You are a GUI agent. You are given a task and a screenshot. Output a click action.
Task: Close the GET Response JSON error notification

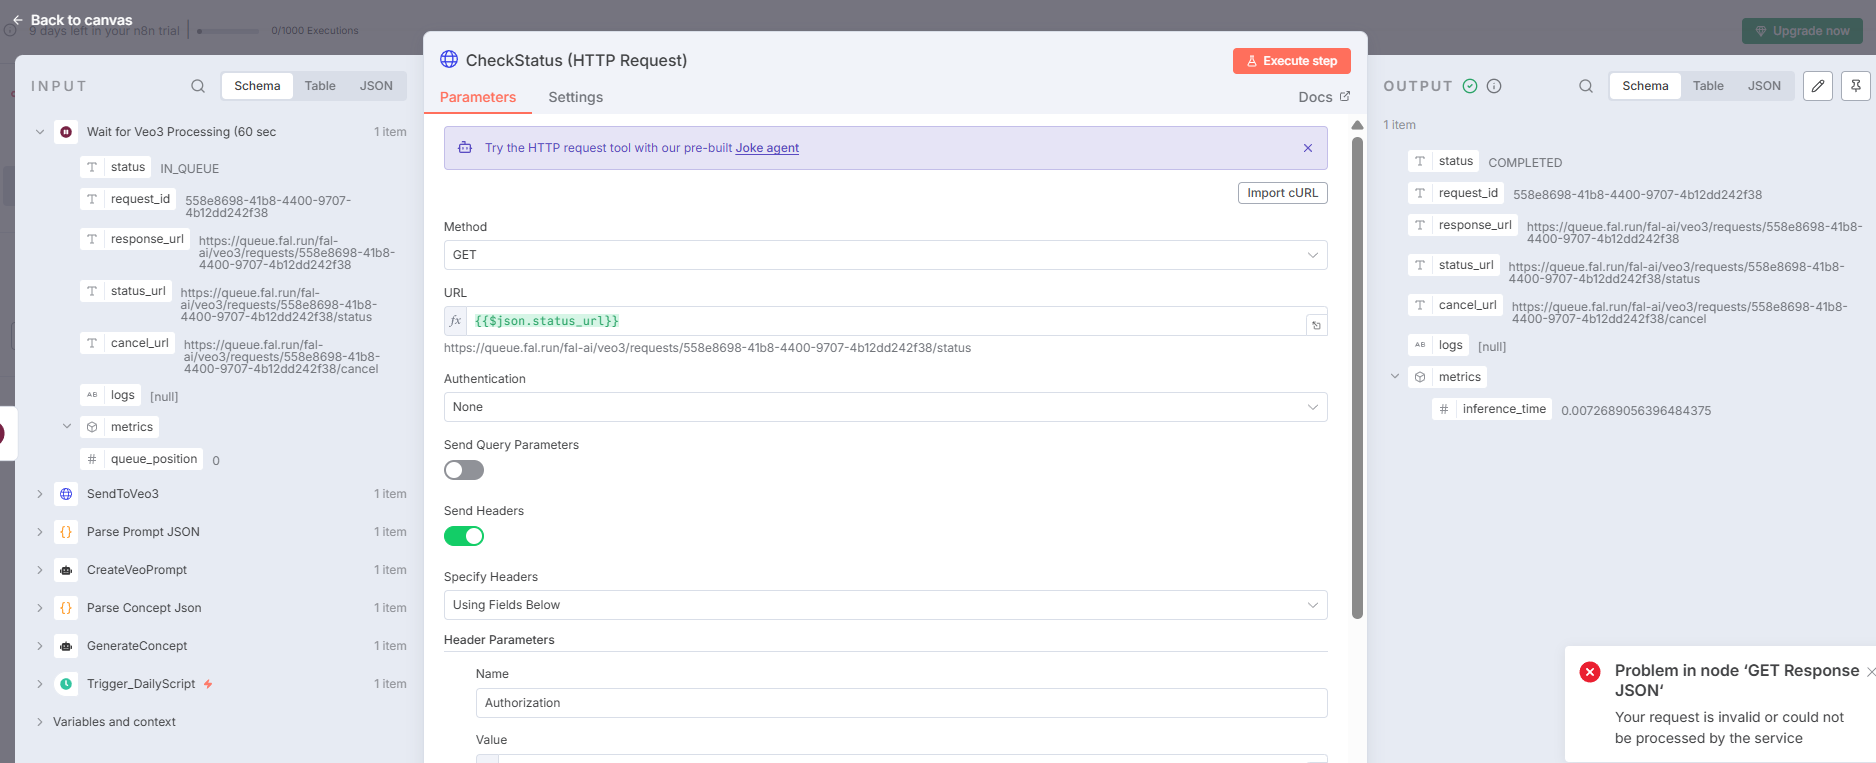click(x=1870, y=672)
